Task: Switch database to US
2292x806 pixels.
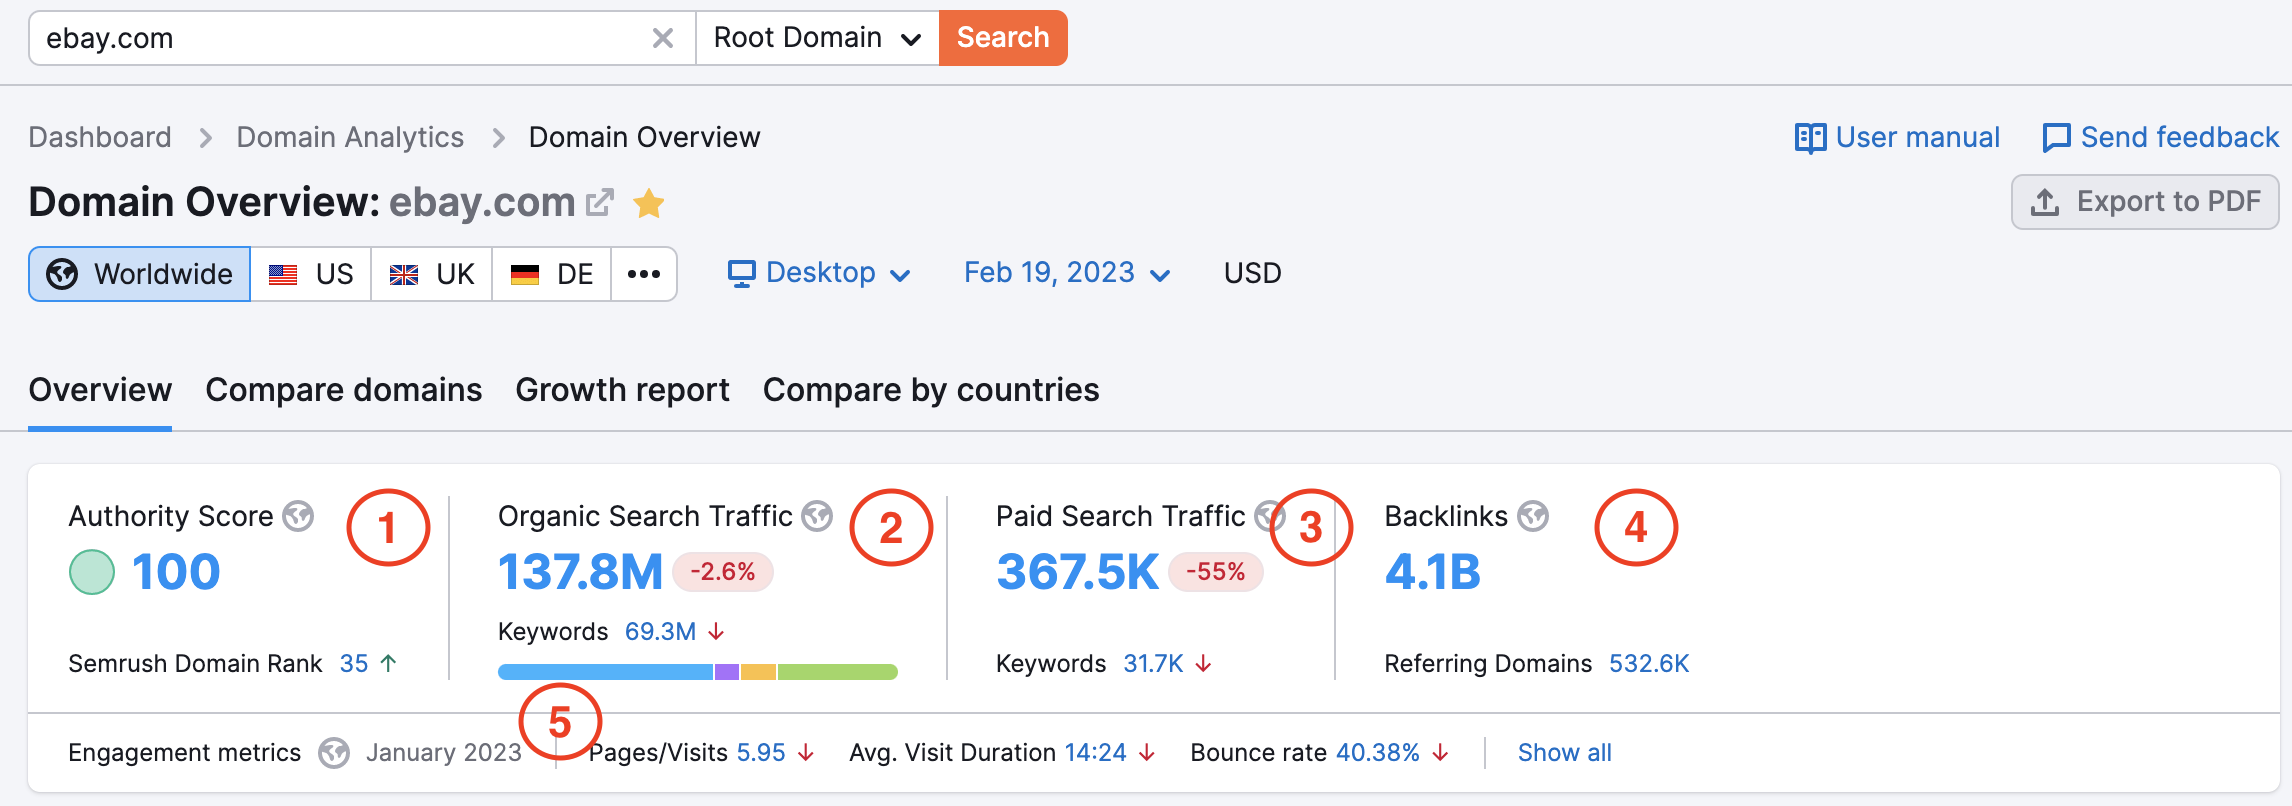Action: click(311, 274)
